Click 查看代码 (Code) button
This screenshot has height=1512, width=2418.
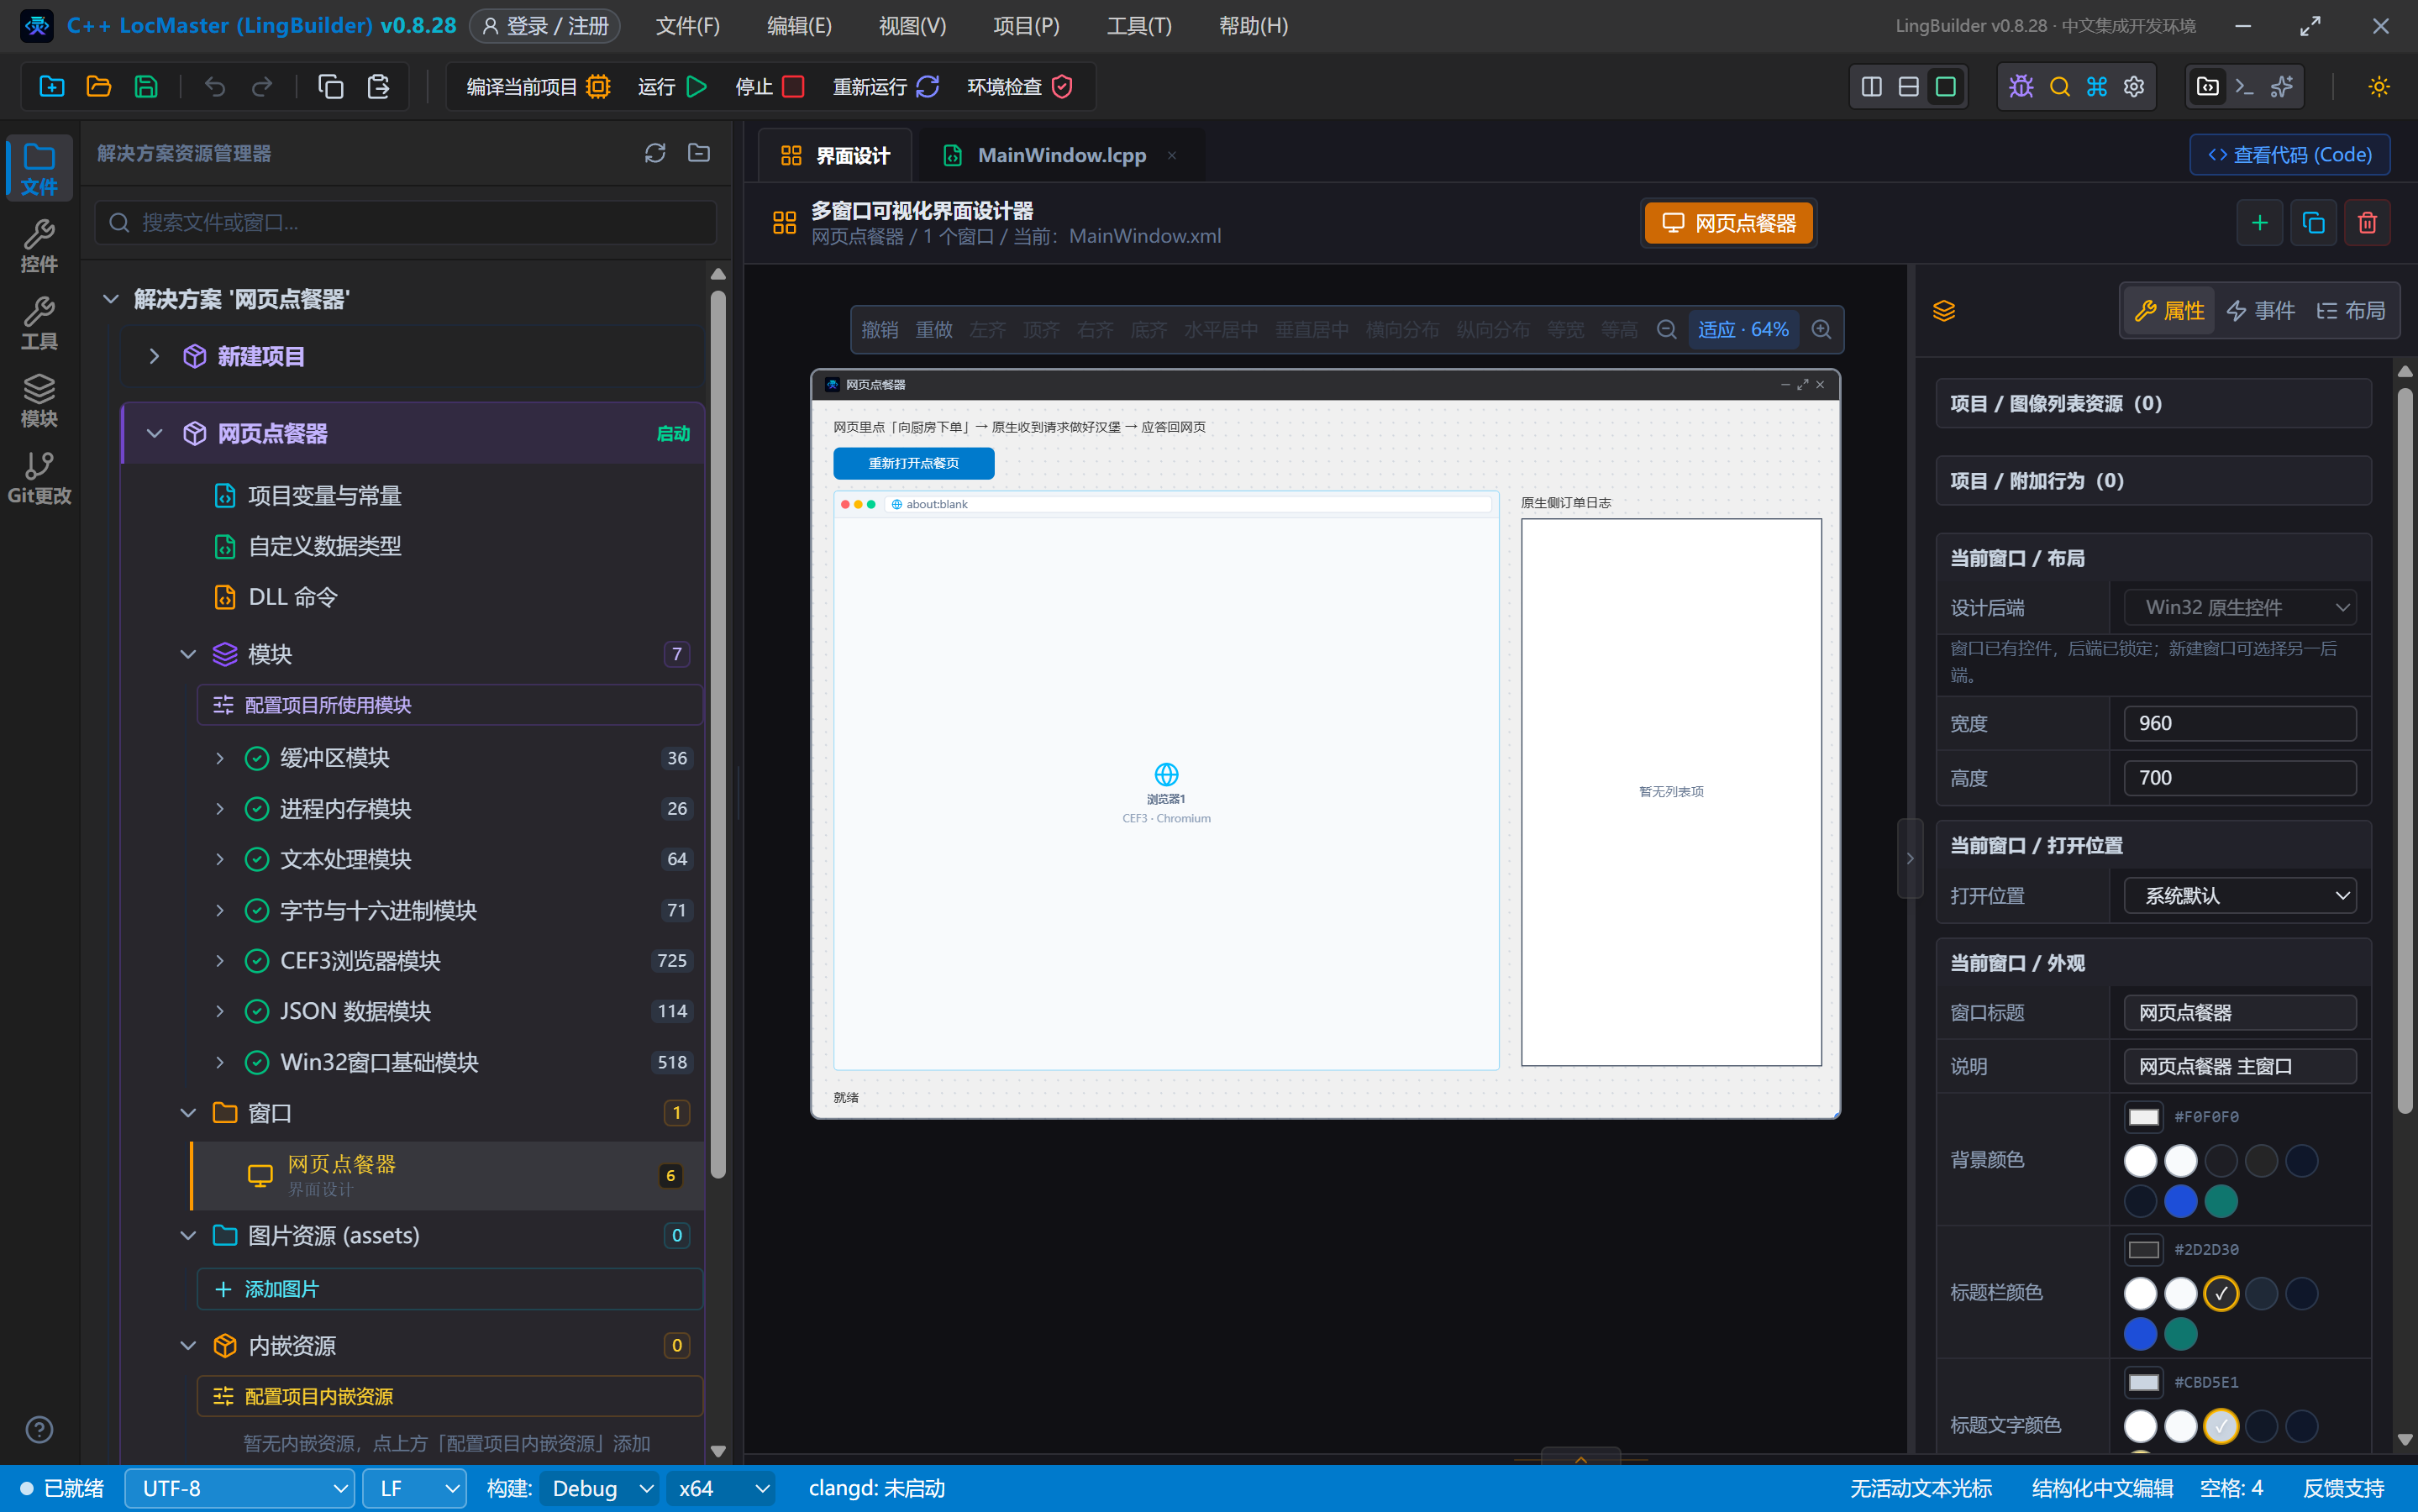click(2289, 155)
